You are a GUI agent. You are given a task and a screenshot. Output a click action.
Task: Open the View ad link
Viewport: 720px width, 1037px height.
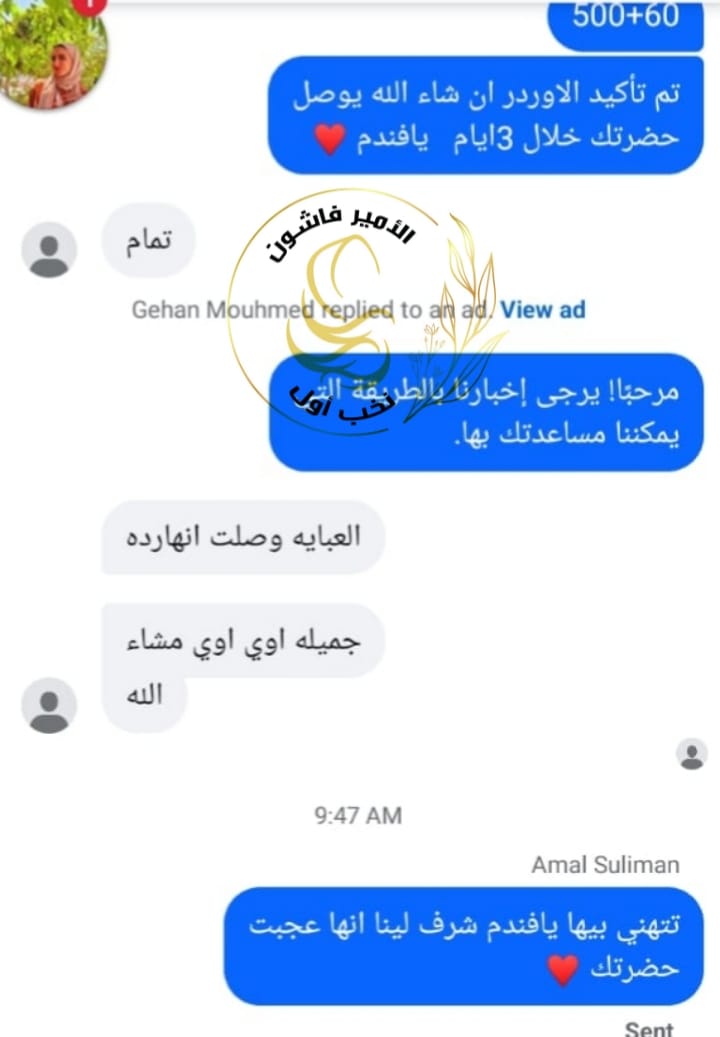[543, 310]
